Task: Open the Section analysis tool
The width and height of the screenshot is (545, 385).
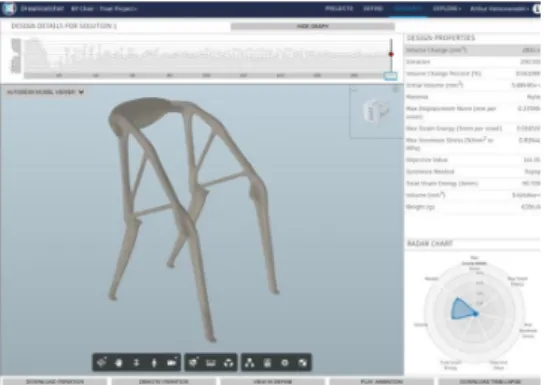Action: [x=193, y=363]
